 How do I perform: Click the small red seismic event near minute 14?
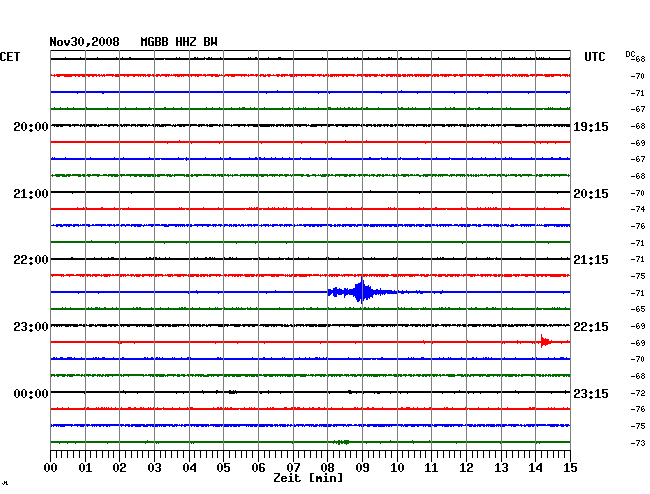[545, 341]
